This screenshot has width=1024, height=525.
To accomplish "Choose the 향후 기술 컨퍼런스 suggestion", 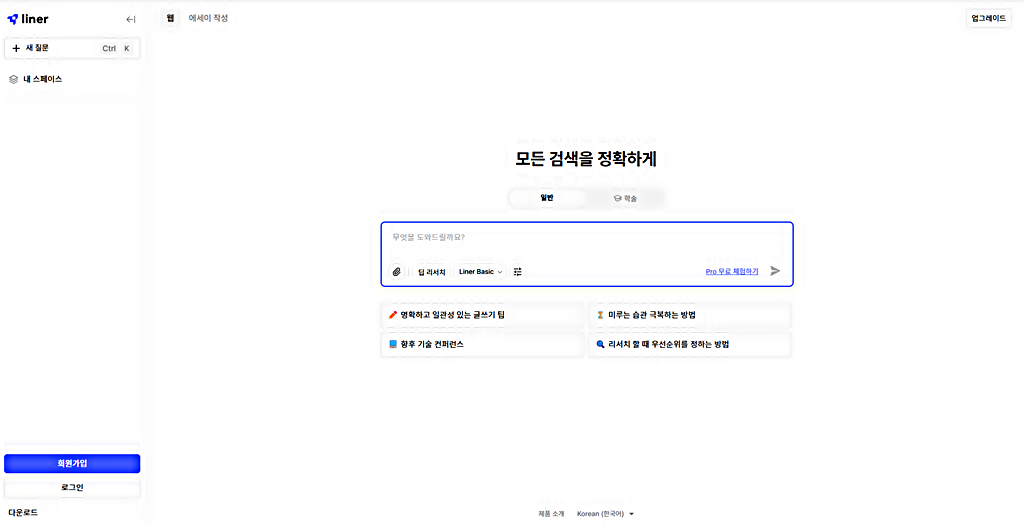I will pos(482,344).
